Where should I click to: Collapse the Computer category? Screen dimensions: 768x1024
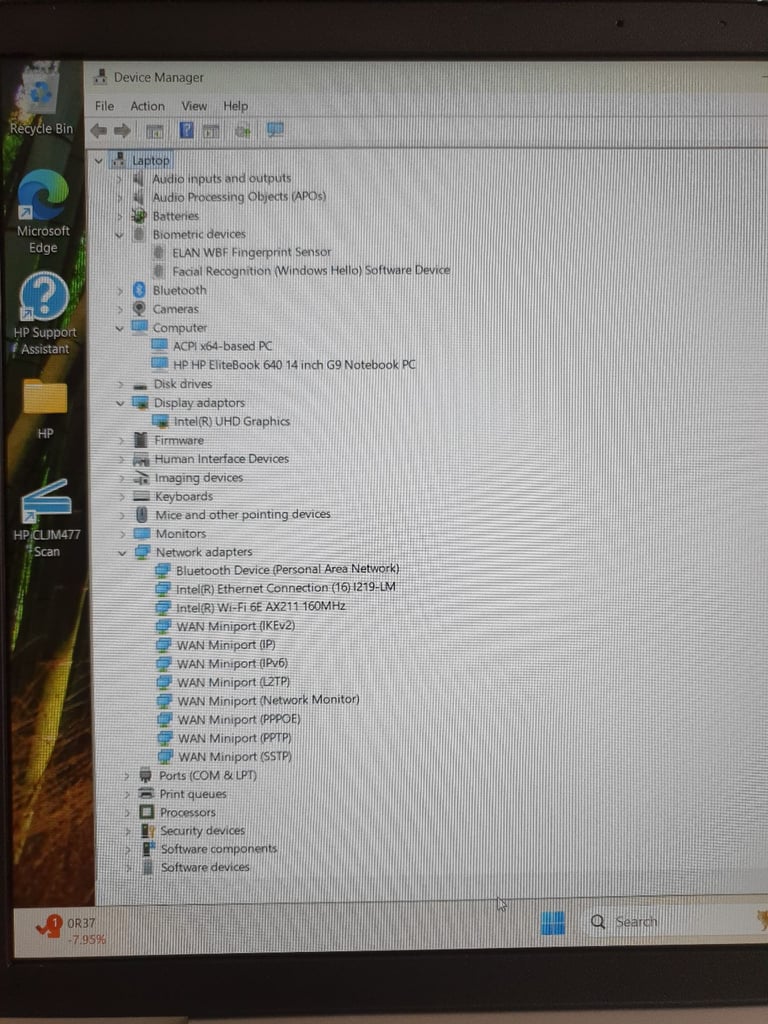point(120,328)
